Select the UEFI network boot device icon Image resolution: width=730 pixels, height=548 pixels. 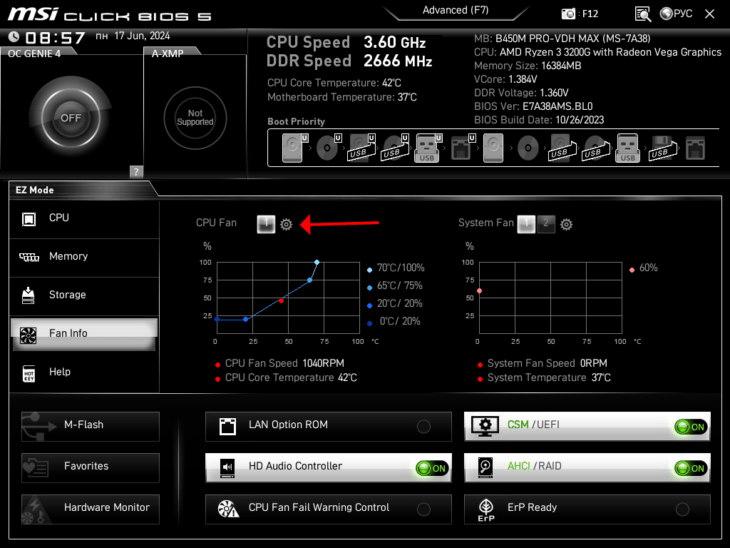[x=463, y=148]
